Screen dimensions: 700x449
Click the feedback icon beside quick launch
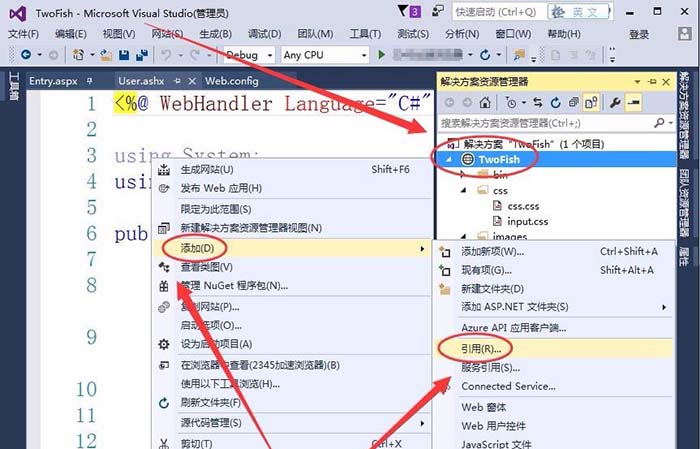click(x=438, y=11)
